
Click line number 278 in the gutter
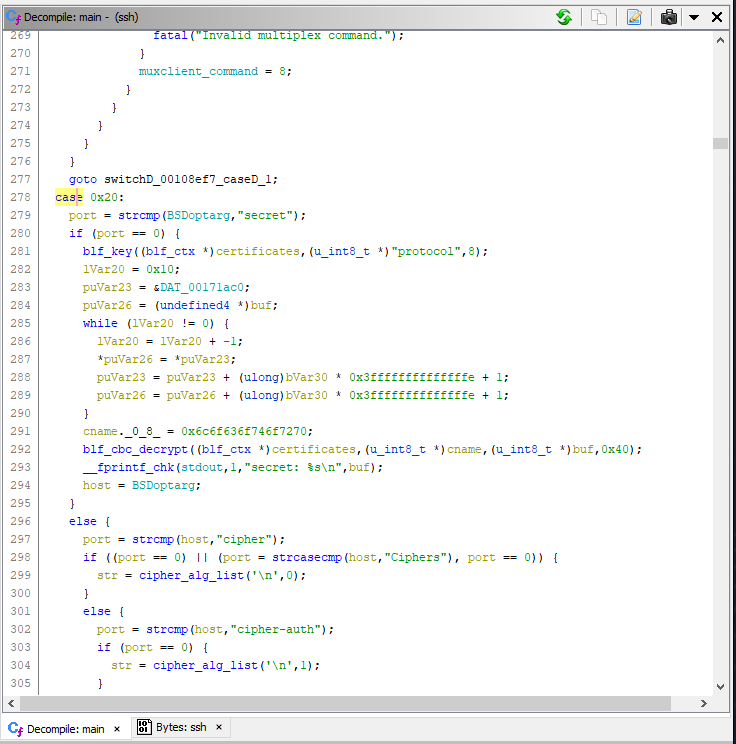pos(20,197)
